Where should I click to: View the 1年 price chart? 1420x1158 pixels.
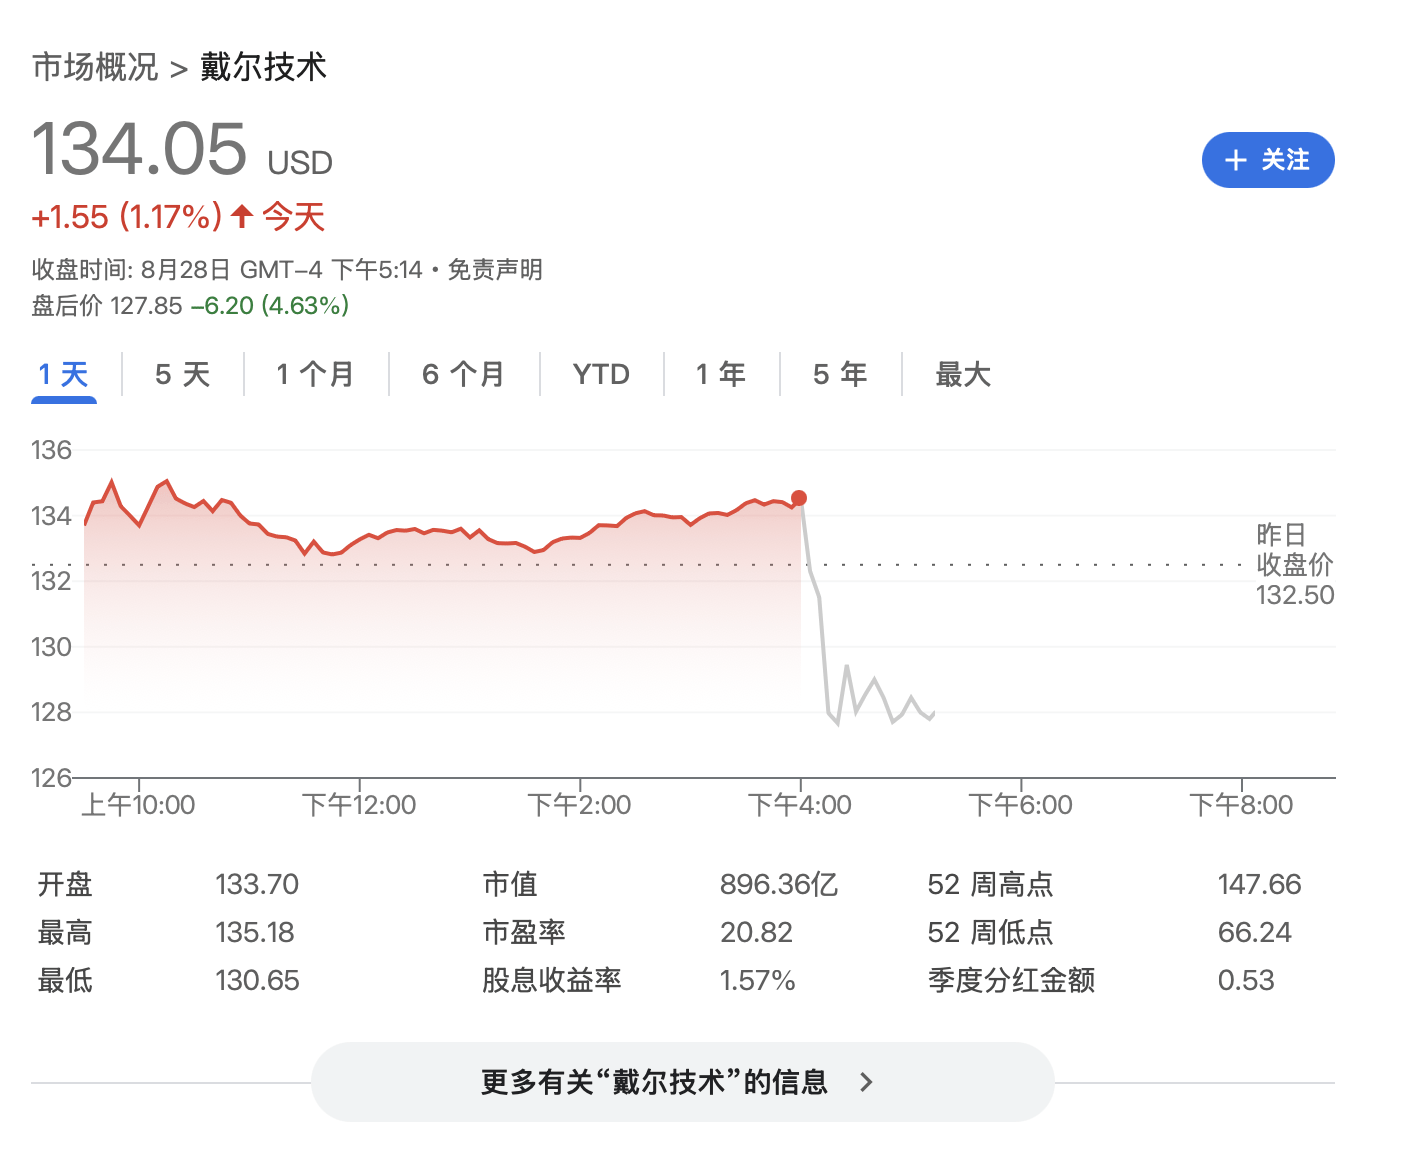click(x=721, y=374)
